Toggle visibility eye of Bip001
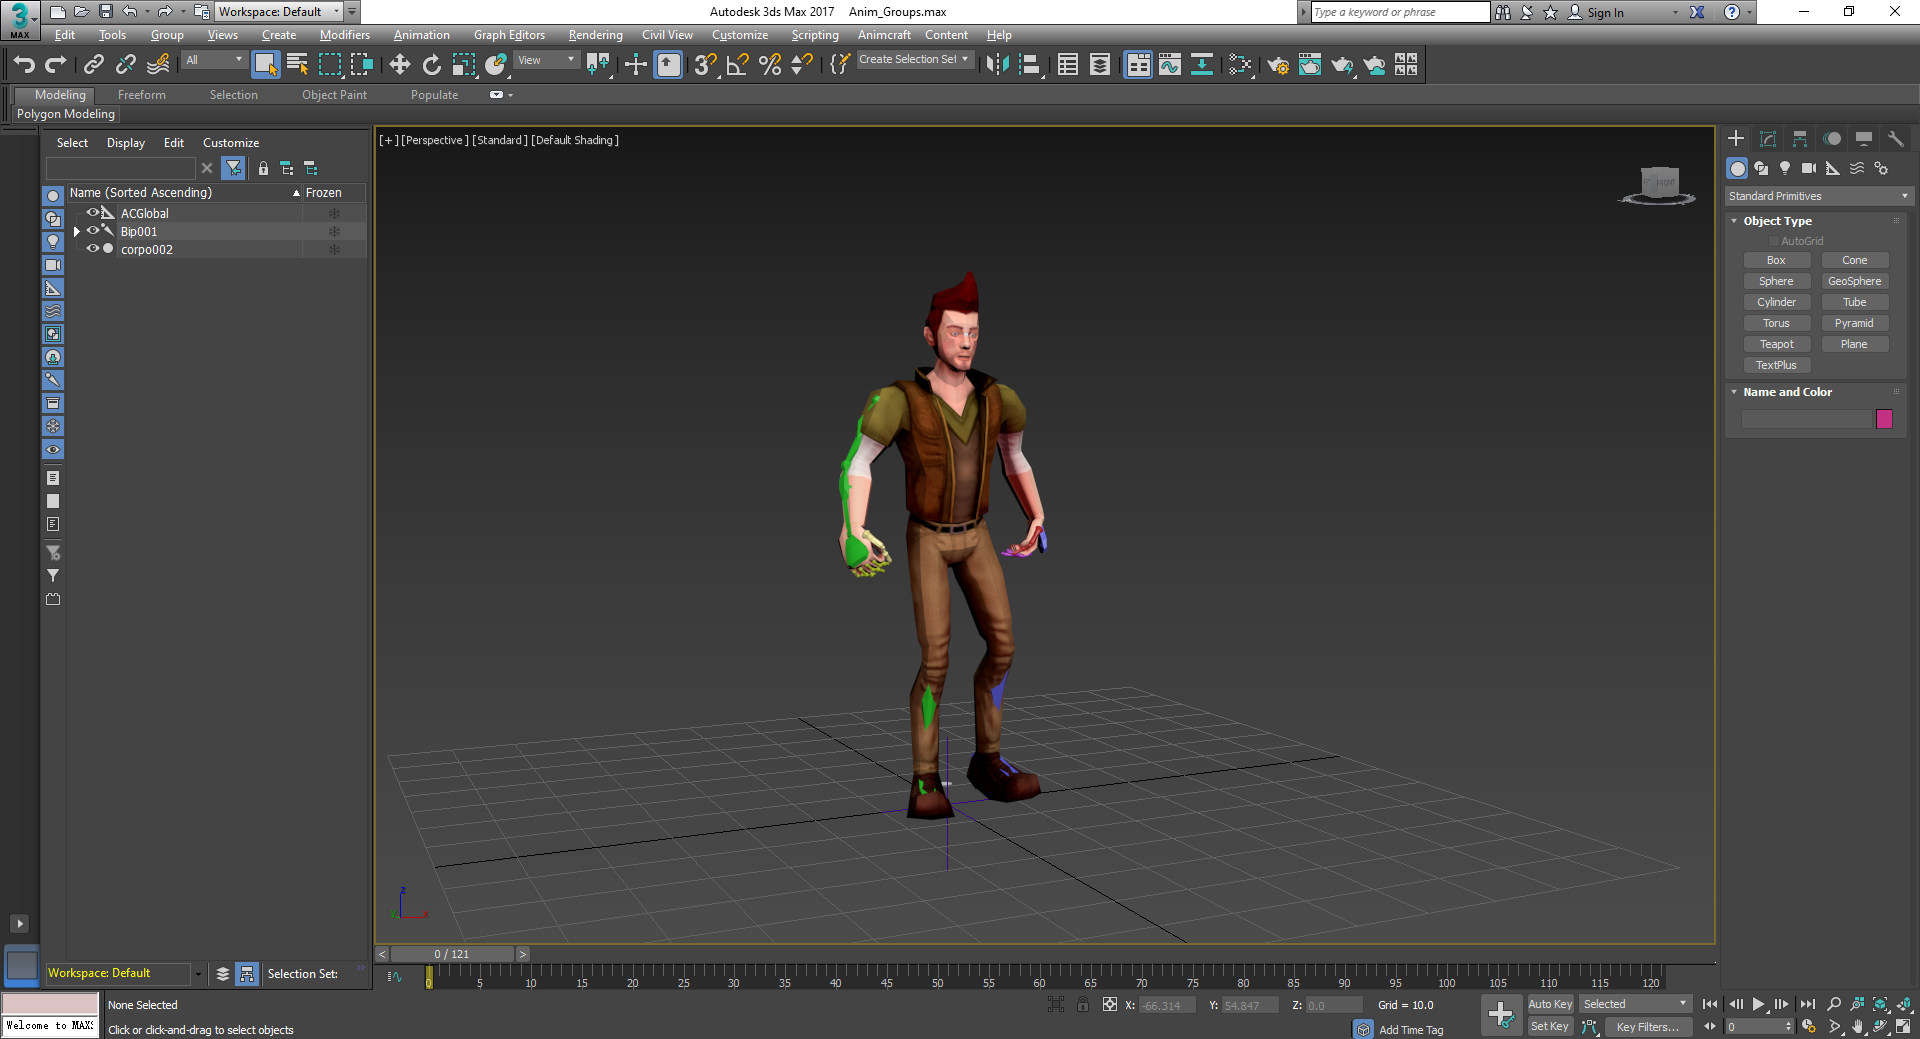Image resolution: width=1920 pixels, height=1039 pixels. coord(93,231)
